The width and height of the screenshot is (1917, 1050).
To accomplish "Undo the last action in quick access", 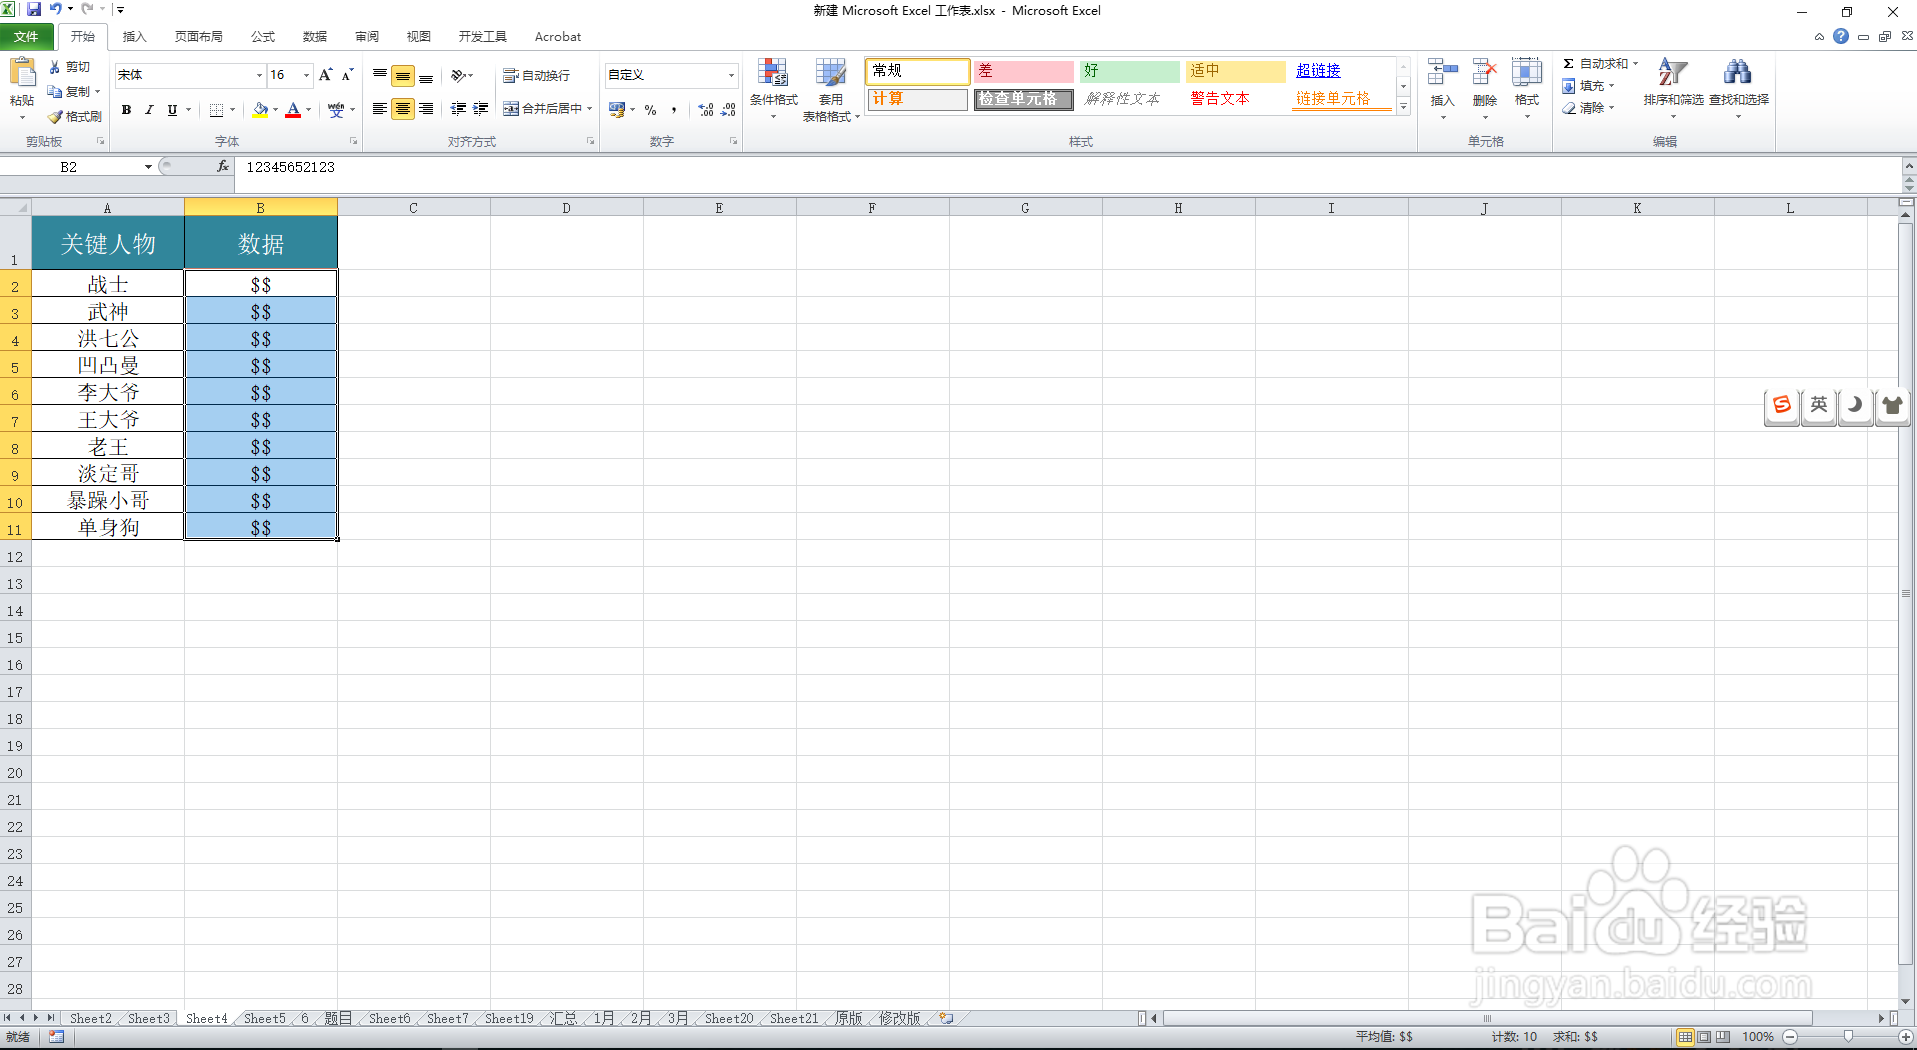I will tap(56, 10).
